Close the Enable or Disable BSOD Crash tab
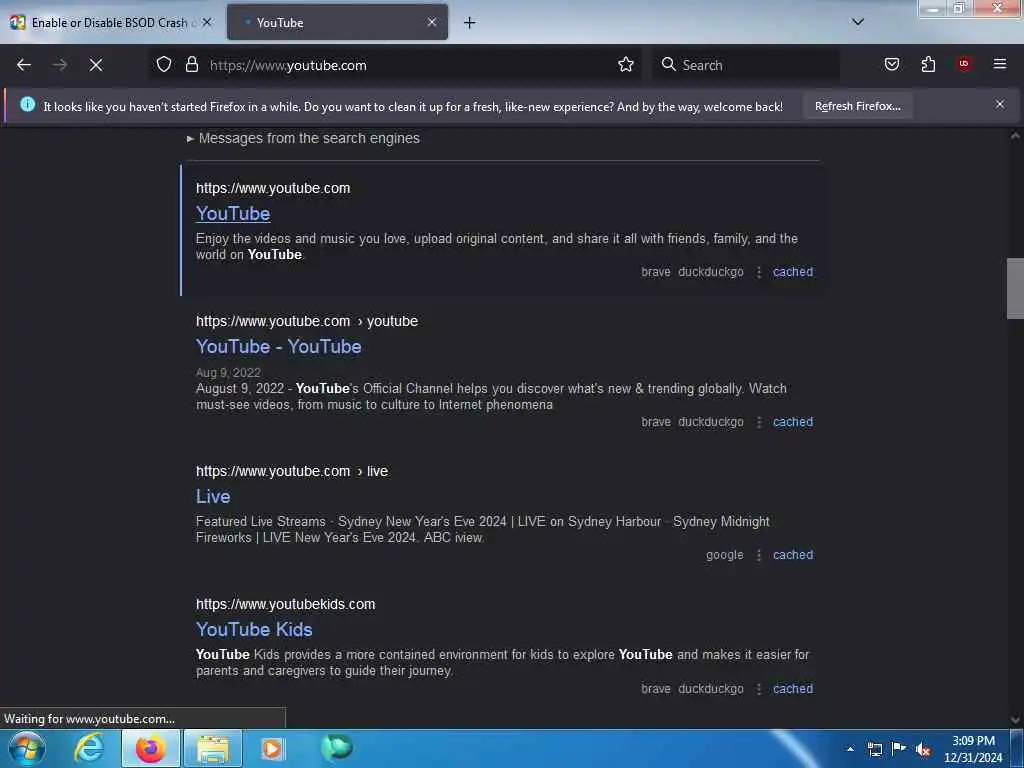The width and height of the screenshot is (1024, 768). click(x=207, y=22)
